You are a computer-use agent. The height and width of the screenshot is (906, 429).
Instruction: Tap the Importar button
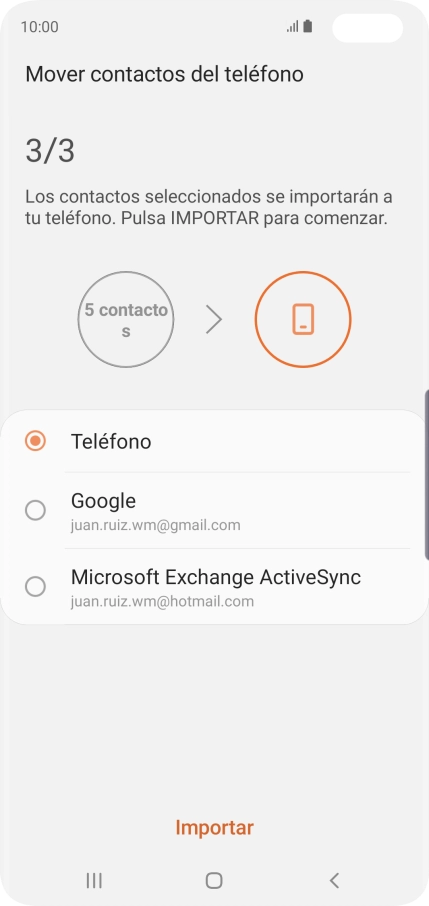coord(214,827)
